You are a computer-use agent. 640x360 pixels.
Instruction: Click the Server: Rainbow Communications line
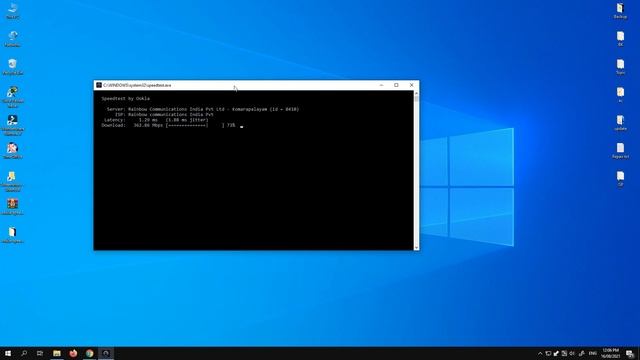point(203,109)
